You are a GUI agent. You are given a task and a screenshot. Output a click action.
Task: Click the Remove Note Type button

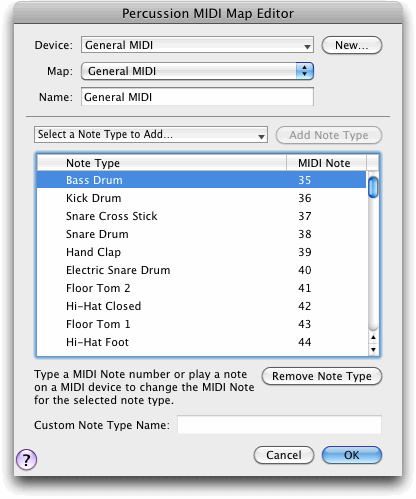pos(322,376)
